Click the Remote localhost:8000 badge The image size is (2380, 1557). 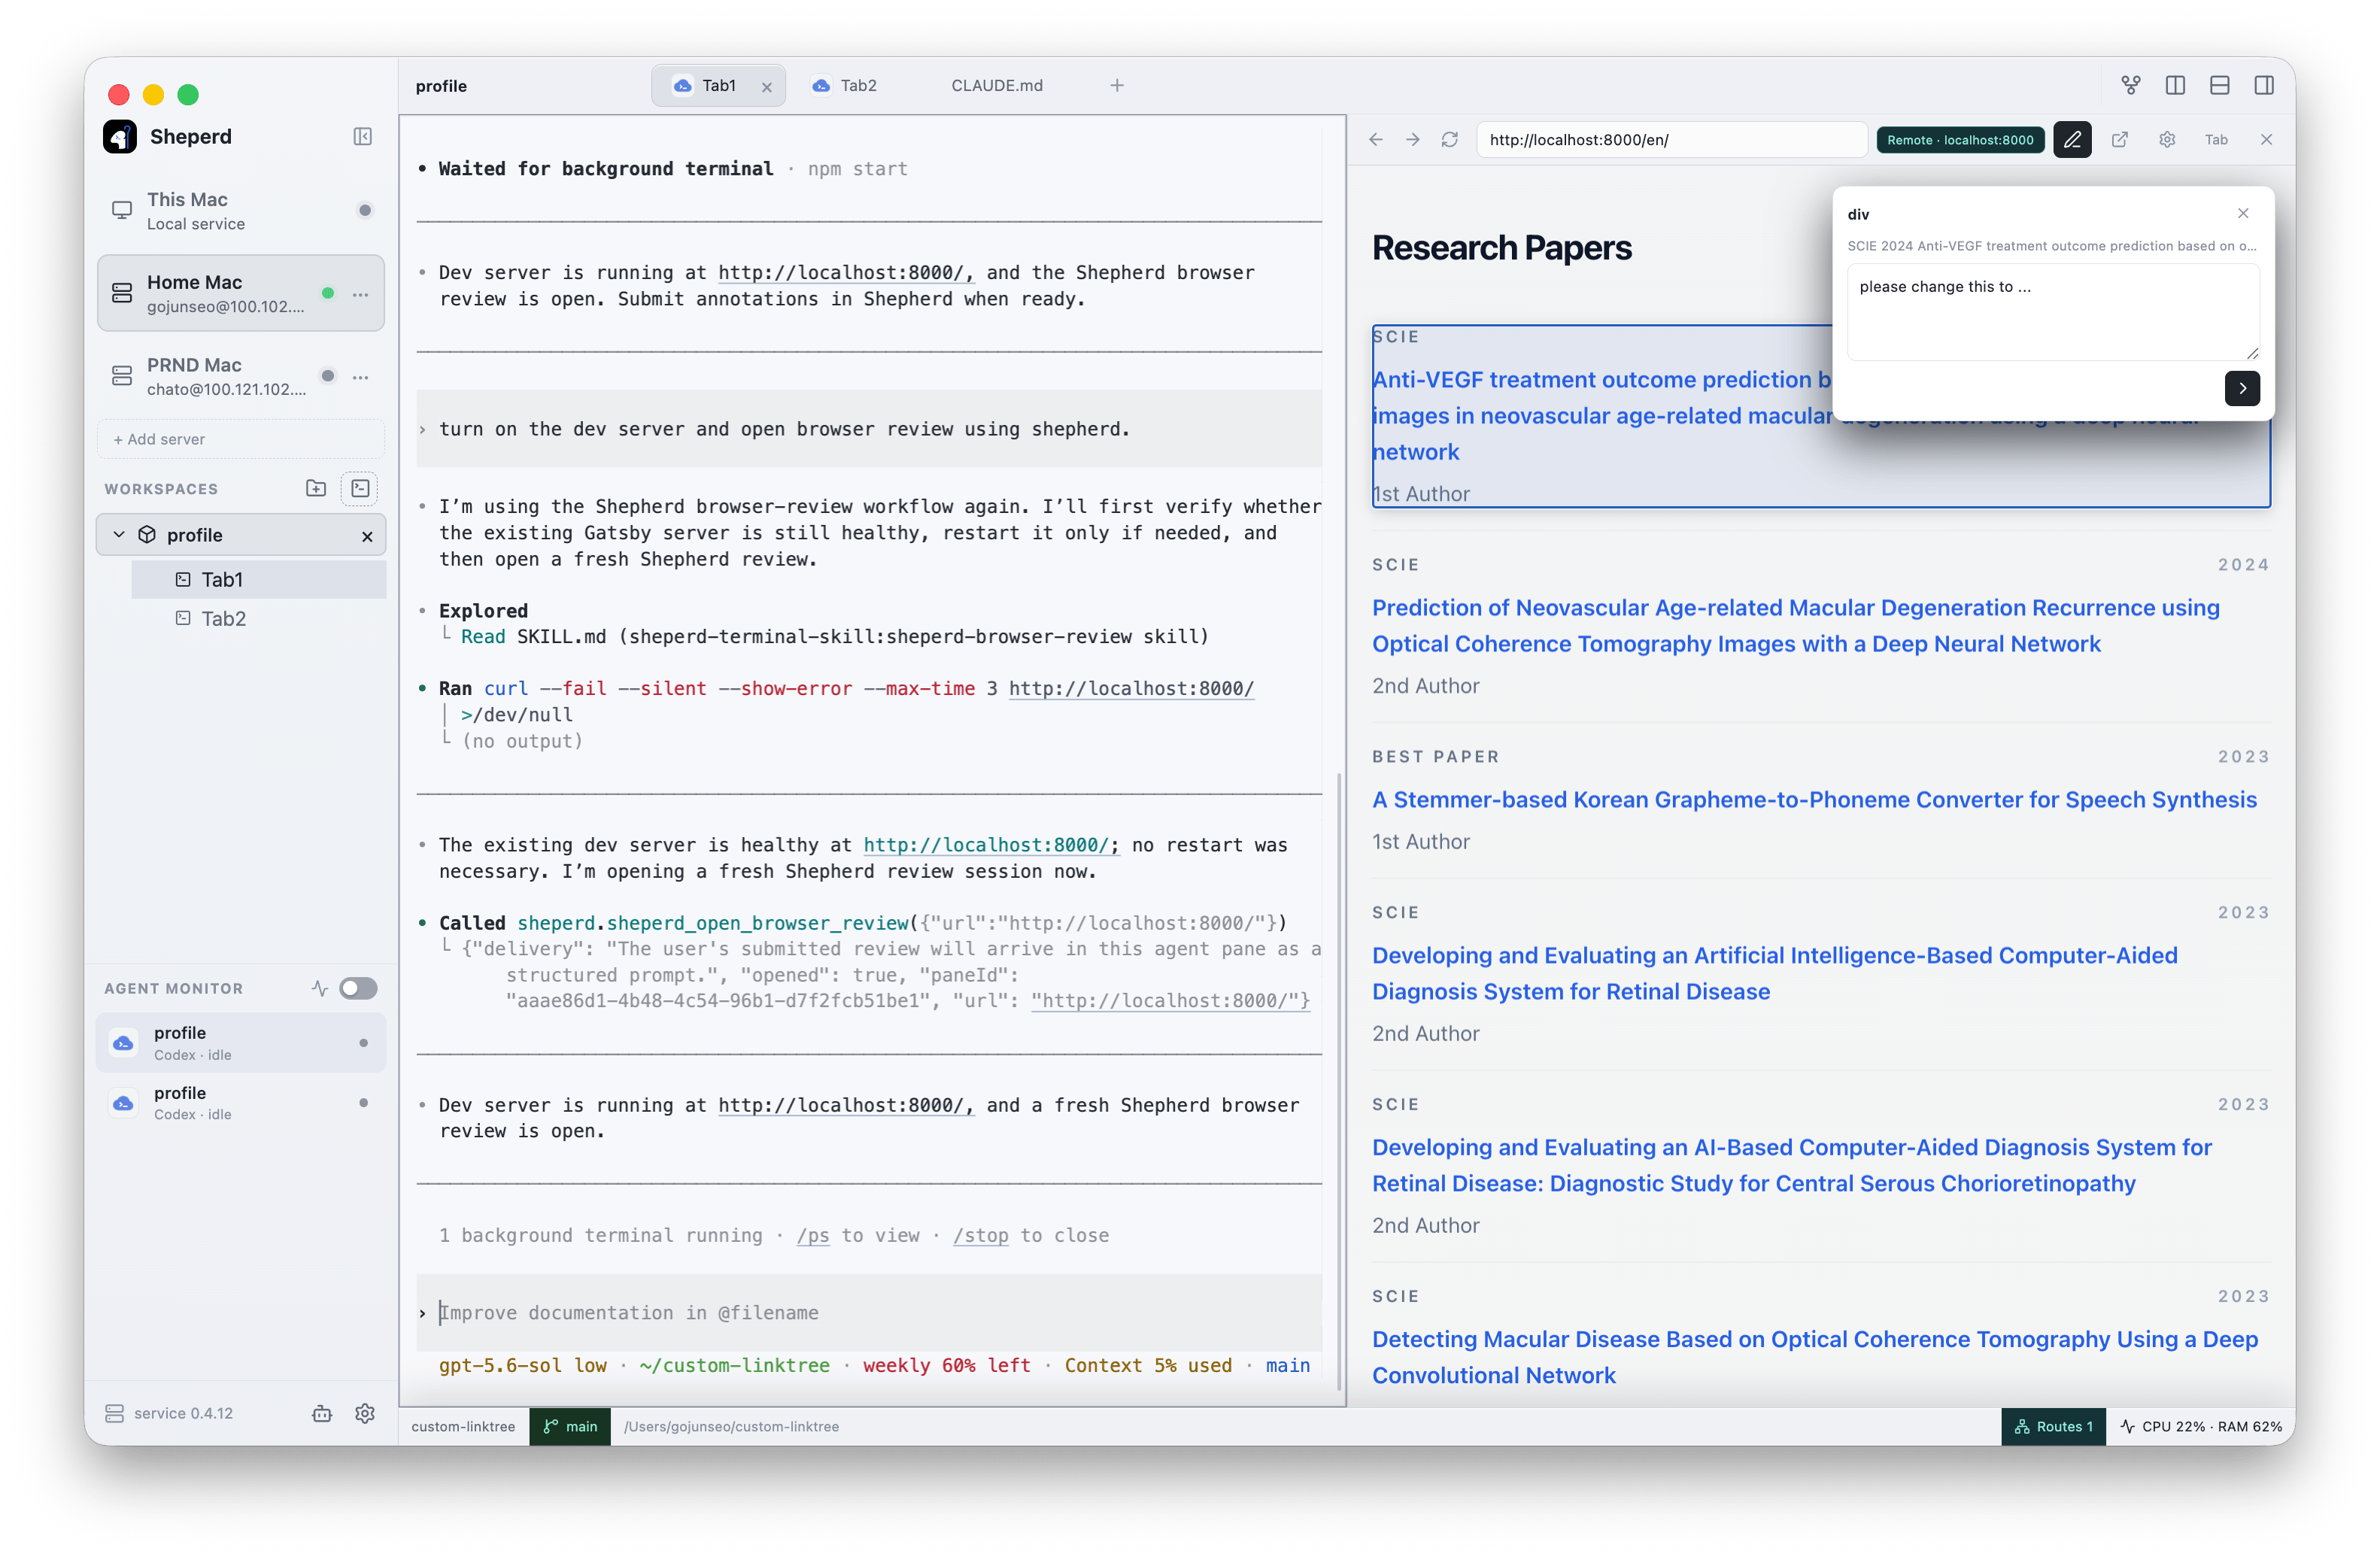pyautogui.click(x=1961, y=140)
